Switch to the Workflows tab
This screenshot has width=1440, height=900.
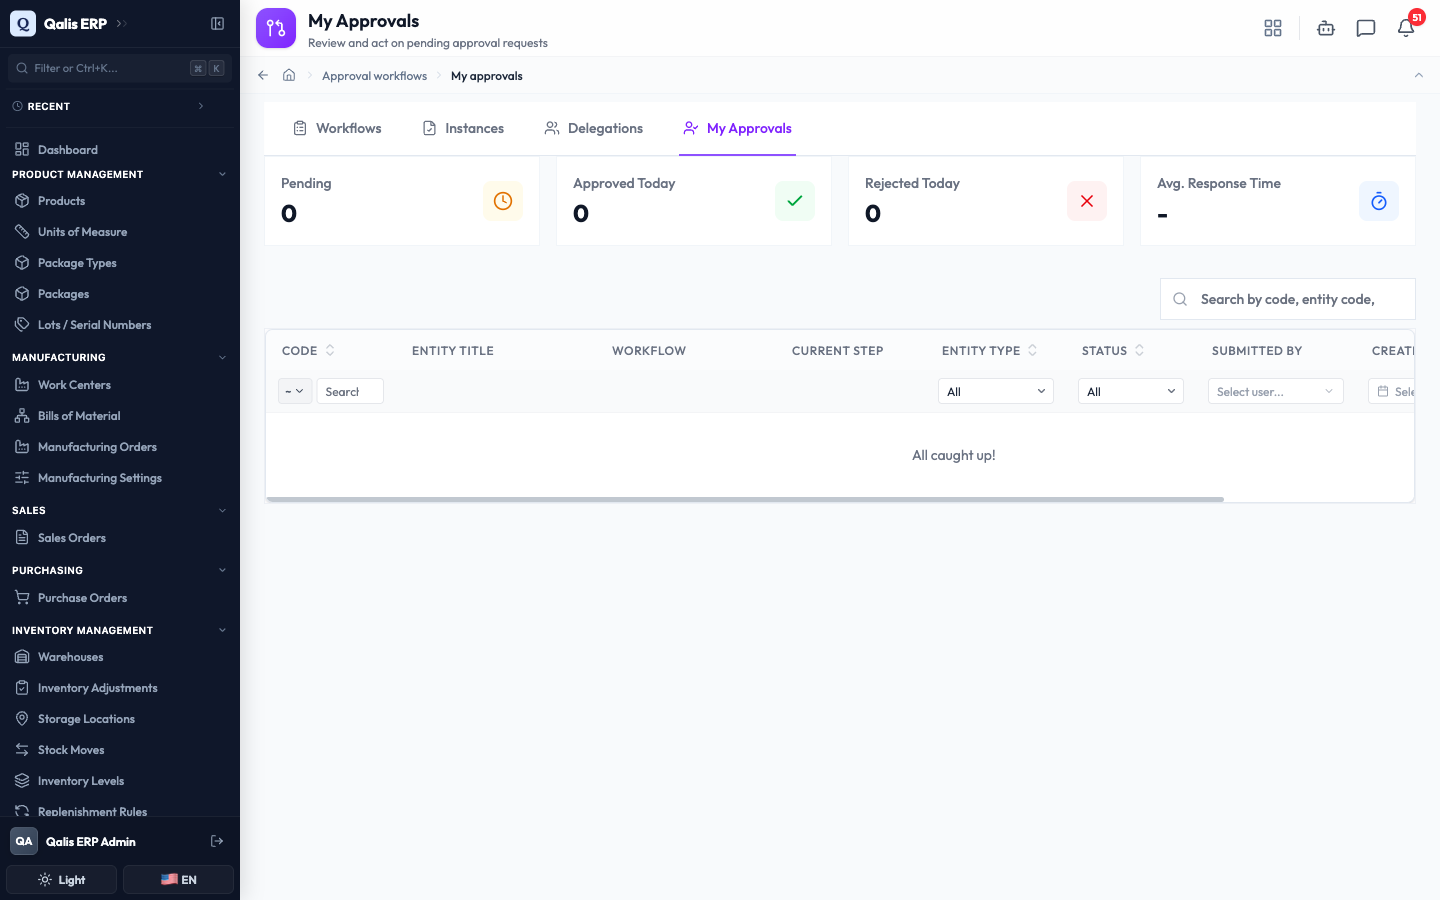[x=337, y=128]
